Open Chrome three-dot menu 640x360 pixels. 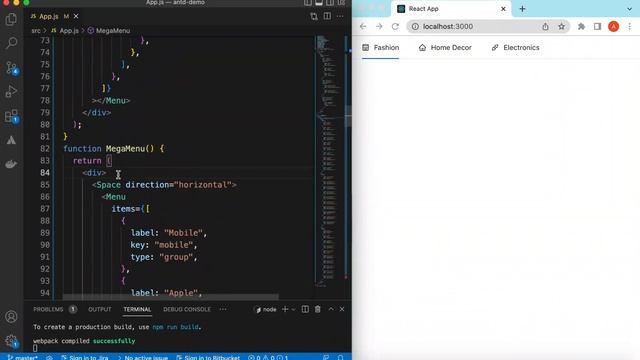(x=630, y=26)
